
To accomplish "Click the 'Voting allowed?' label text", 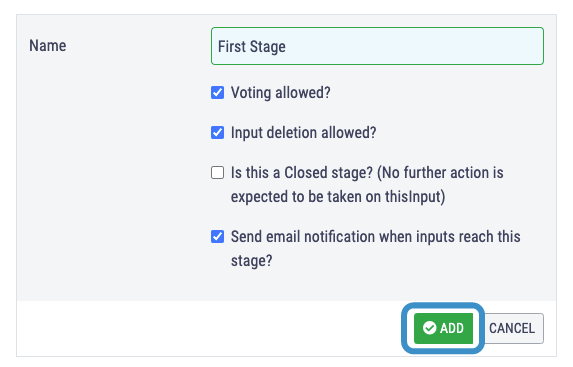I will point(281,93).
